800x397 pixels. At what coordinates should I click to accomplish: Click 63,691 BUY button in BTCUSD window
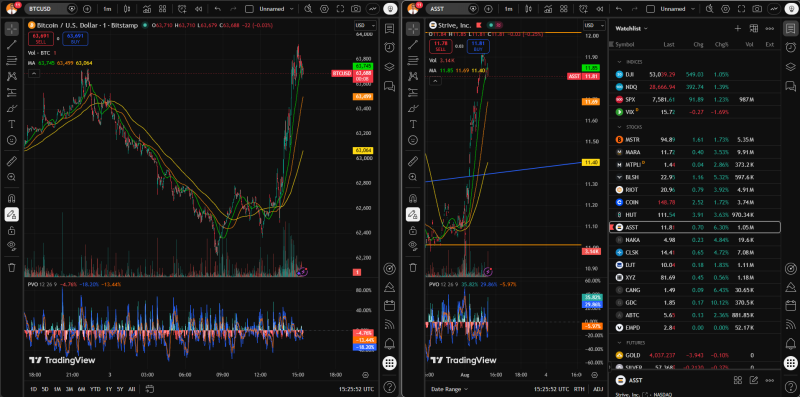[76, 38]
